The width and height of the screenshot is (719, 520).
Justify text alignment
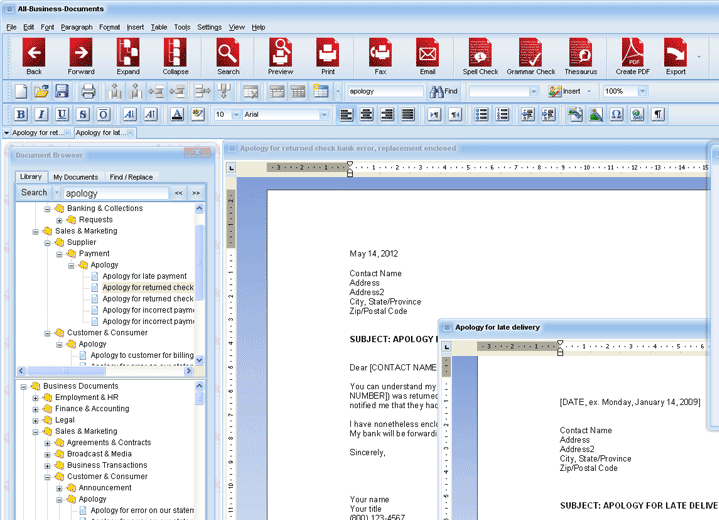point(408,114)
